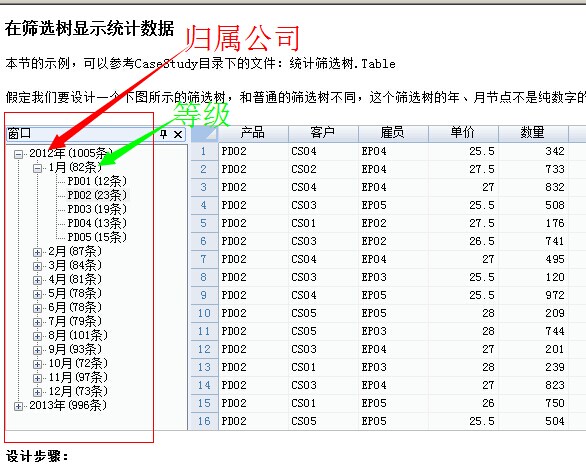The width and height of the screenshot is (586, 468).
Task: Click the 窗口 panel title bar
Action: [x=96, y=134]
